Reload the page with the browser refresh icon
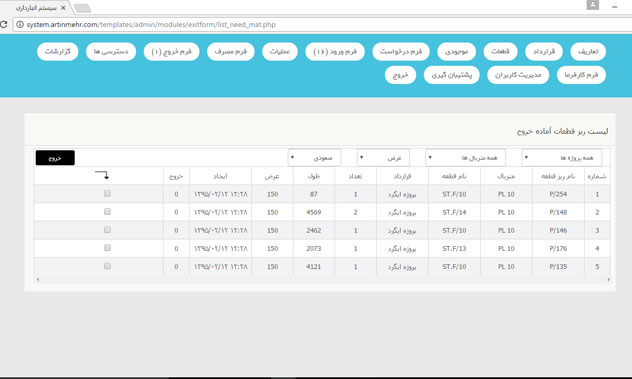Screen dimensions: 632x379 3,25
